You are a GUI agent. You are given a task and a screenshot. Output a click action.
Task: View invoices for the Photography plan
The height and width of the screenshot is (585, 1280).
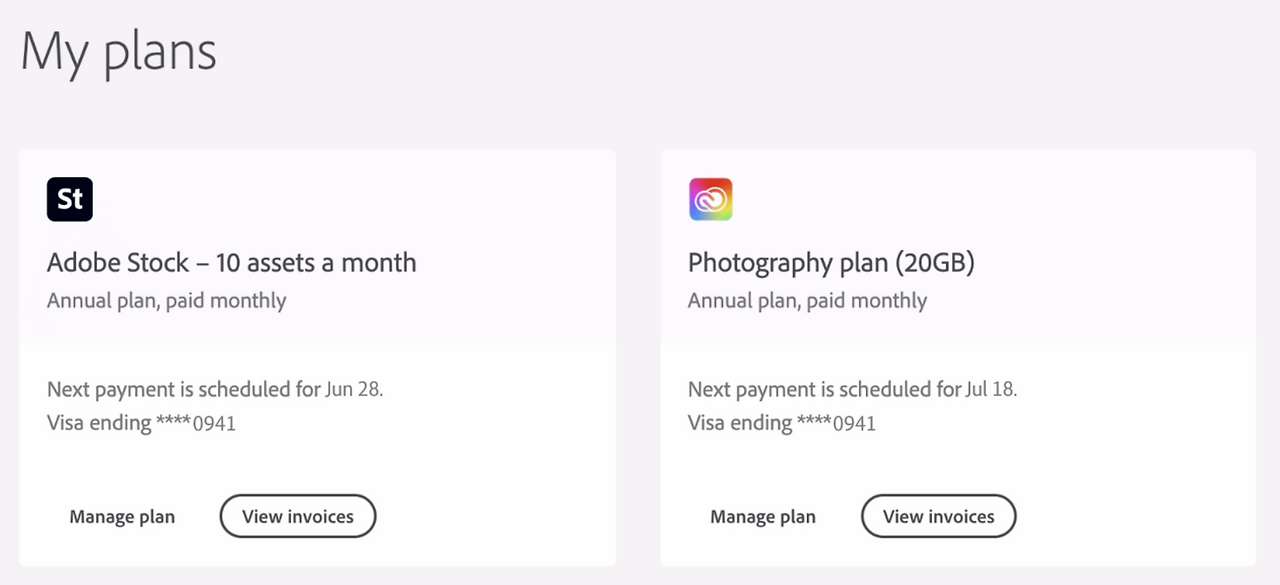pos(938,517)
